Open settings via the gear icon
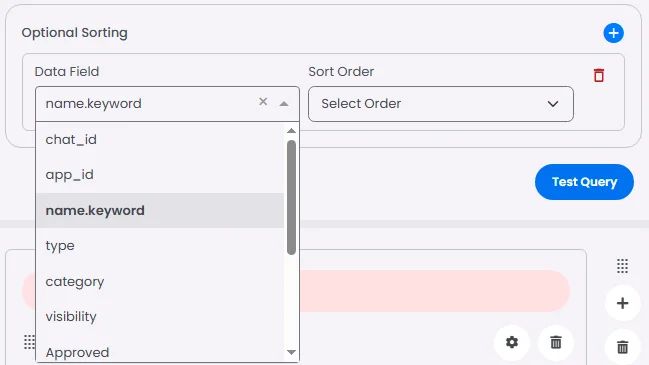This screenshot has height=365, width=649. [x=512, y=342]
